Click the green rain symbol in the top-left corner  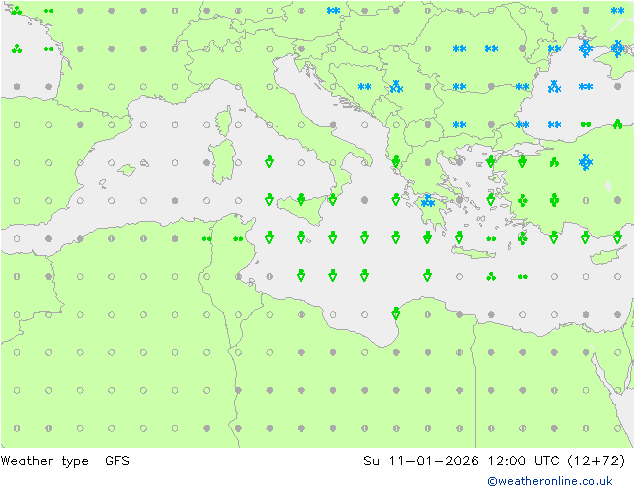[x=17, y=11]
